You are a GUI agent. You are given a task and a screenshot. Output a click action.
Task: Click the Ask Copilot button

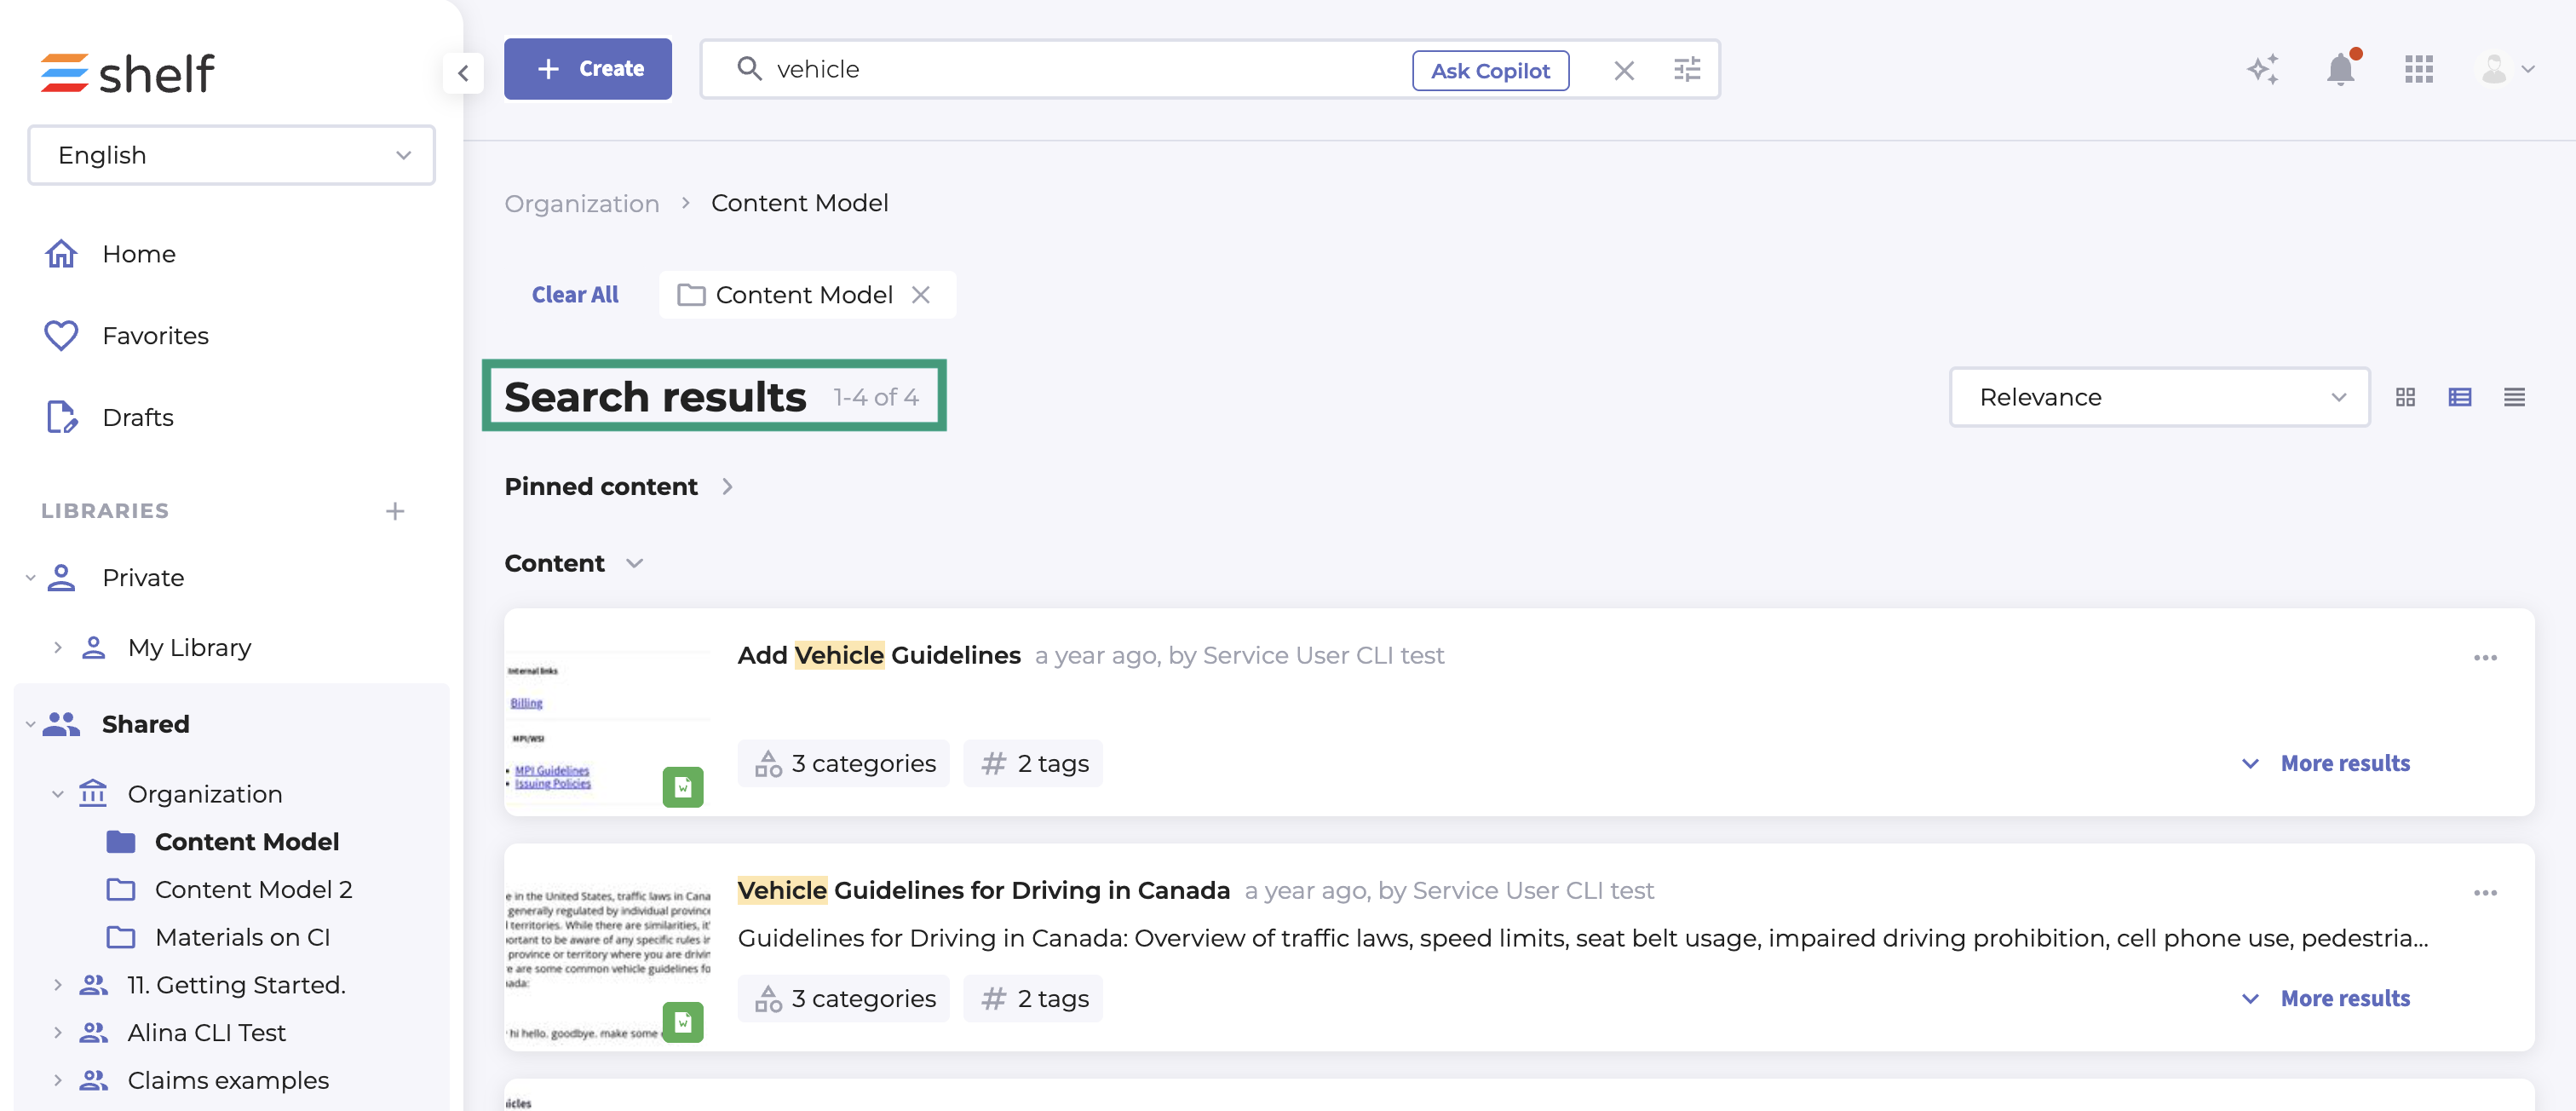click(x=1489, y=71)
